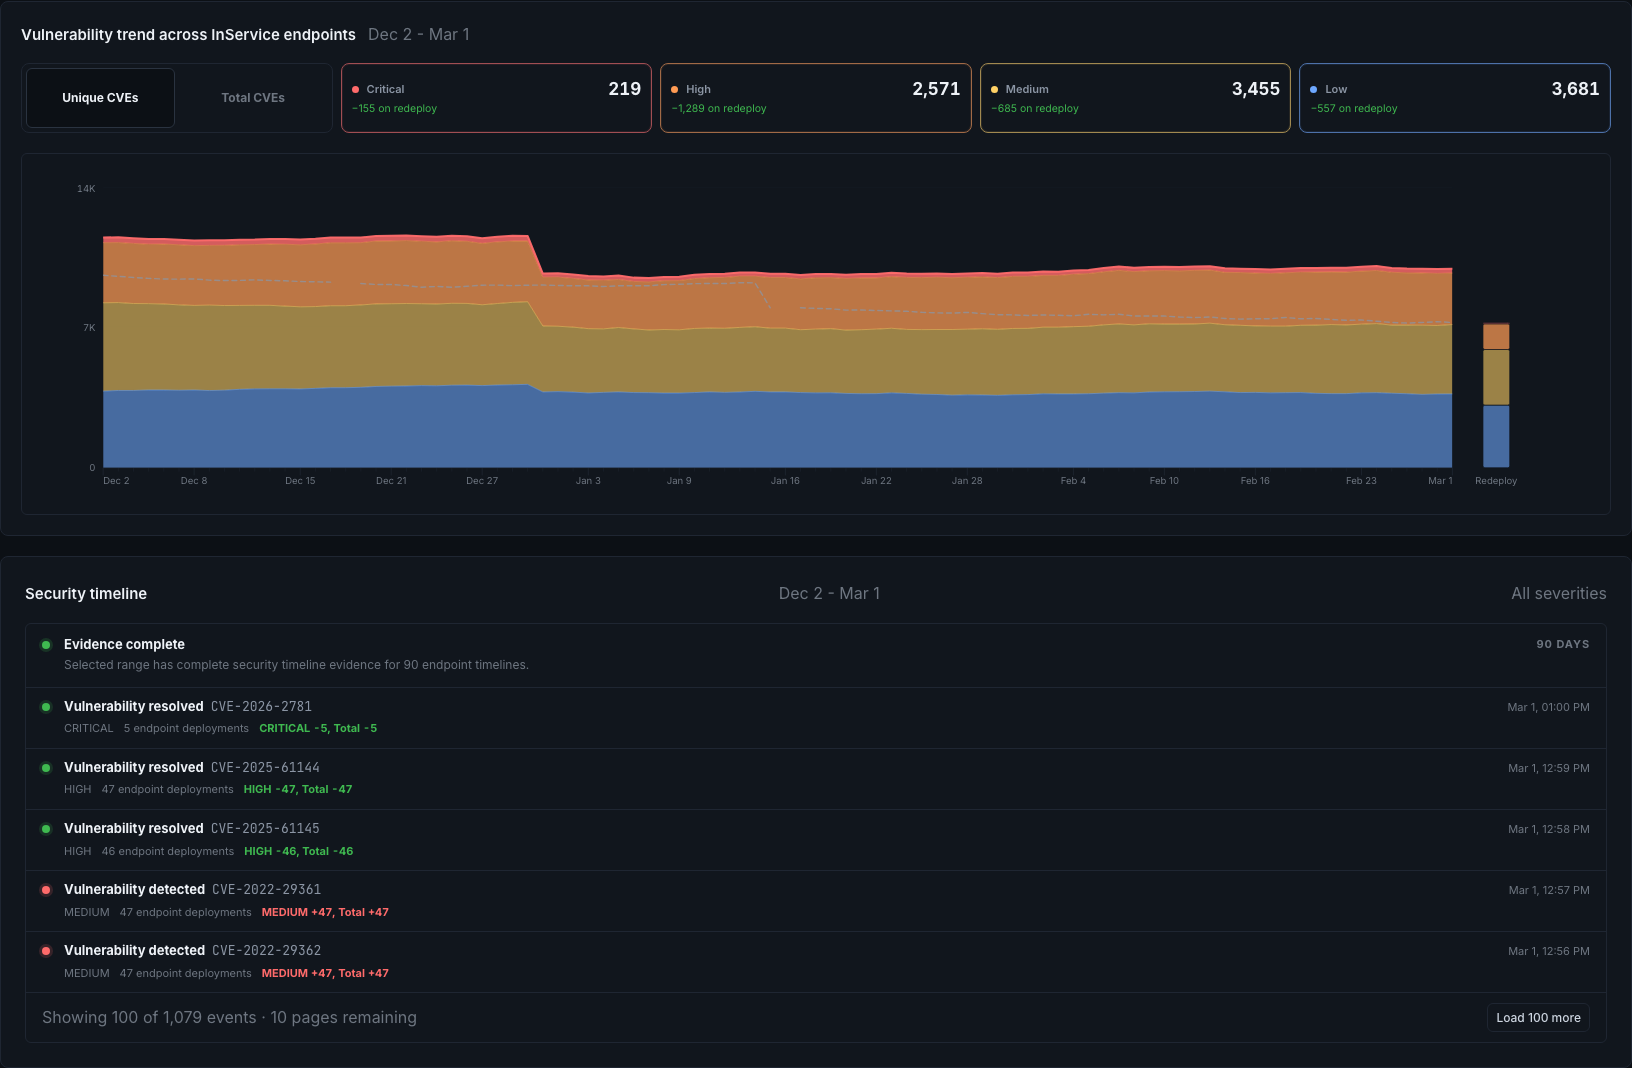Click the Low count 3,681
Screen dimensions: 1632x1068
coord(1575,89)
